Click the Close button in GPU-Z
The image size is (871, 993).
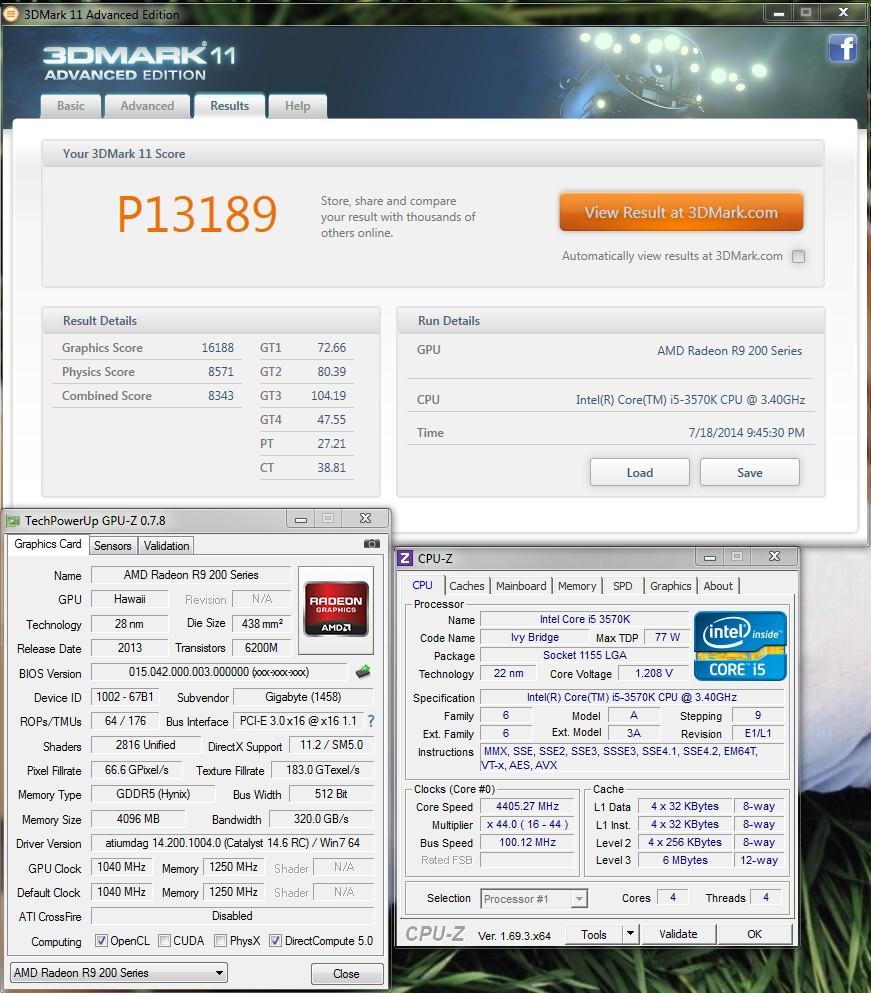tap(346, 973)
